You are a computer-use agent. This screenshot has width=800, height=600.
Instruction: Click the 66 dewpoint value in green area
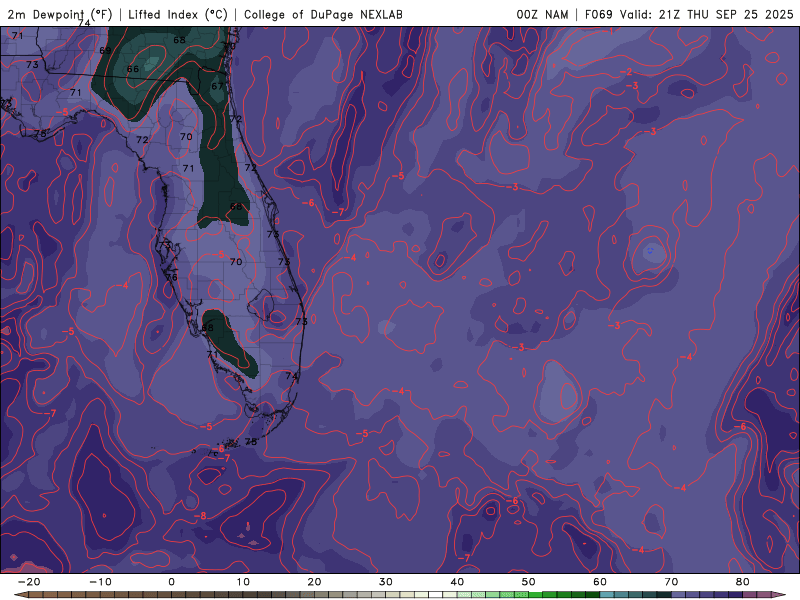pyautogui.click(x=133, y=69)
